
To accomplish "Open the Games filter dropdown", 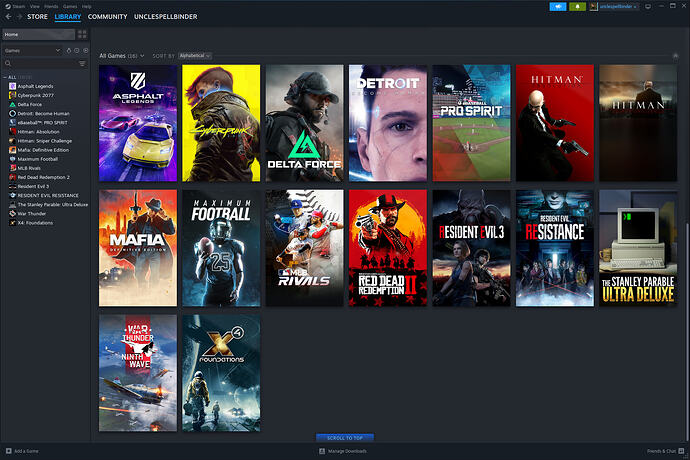I will [32, 51].
